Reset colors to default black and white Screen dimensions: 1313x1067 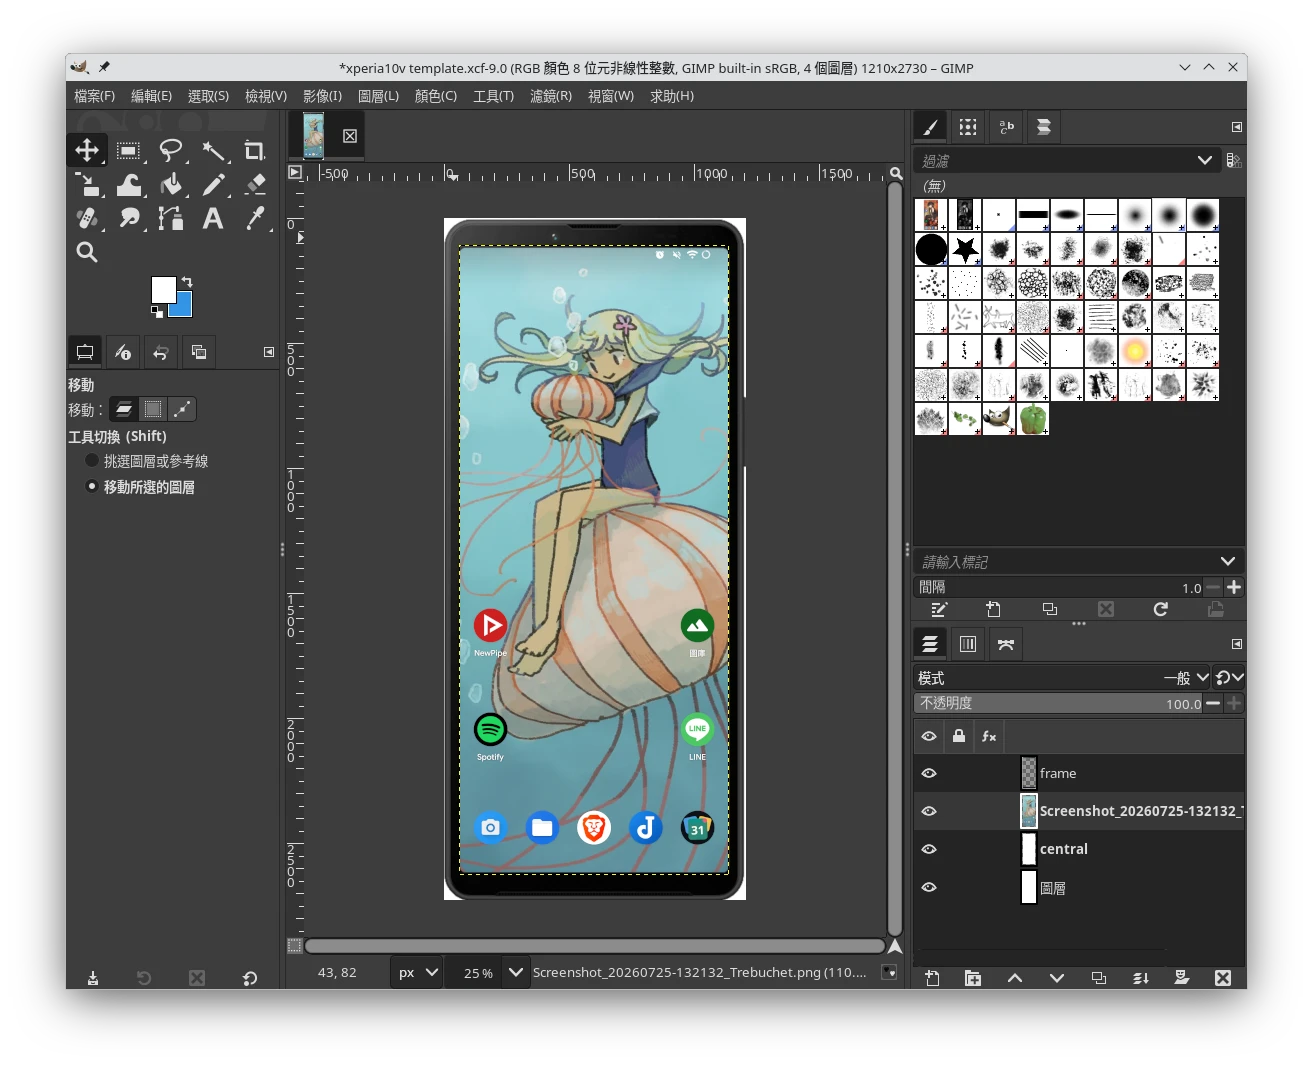tap(156, 312)
